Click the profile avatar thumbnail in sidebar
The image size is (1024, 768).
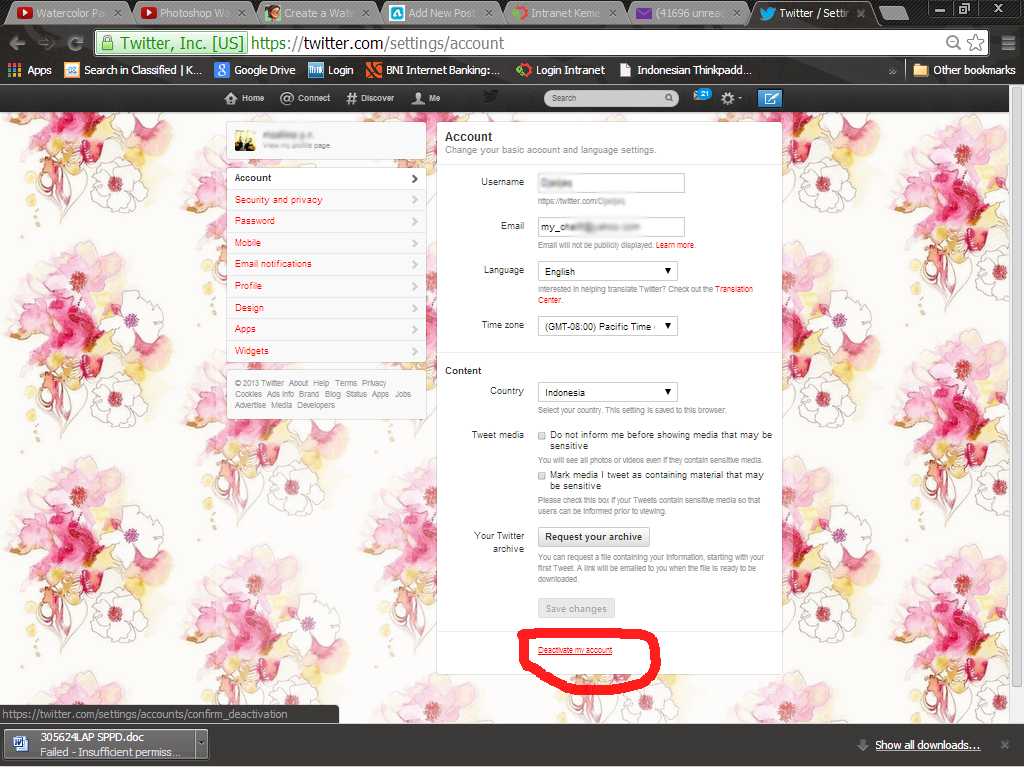pyautogui.click(x=246, y=140)
